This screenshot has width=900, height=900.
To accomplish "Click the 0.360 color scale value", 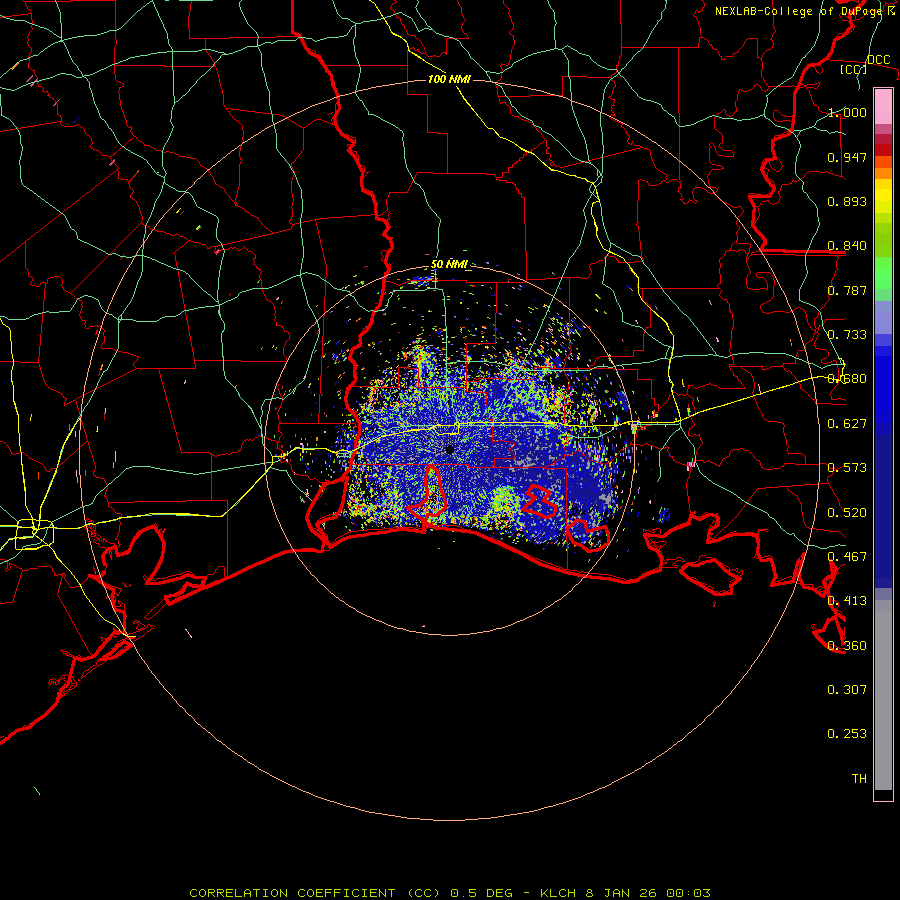I will 847,646.
